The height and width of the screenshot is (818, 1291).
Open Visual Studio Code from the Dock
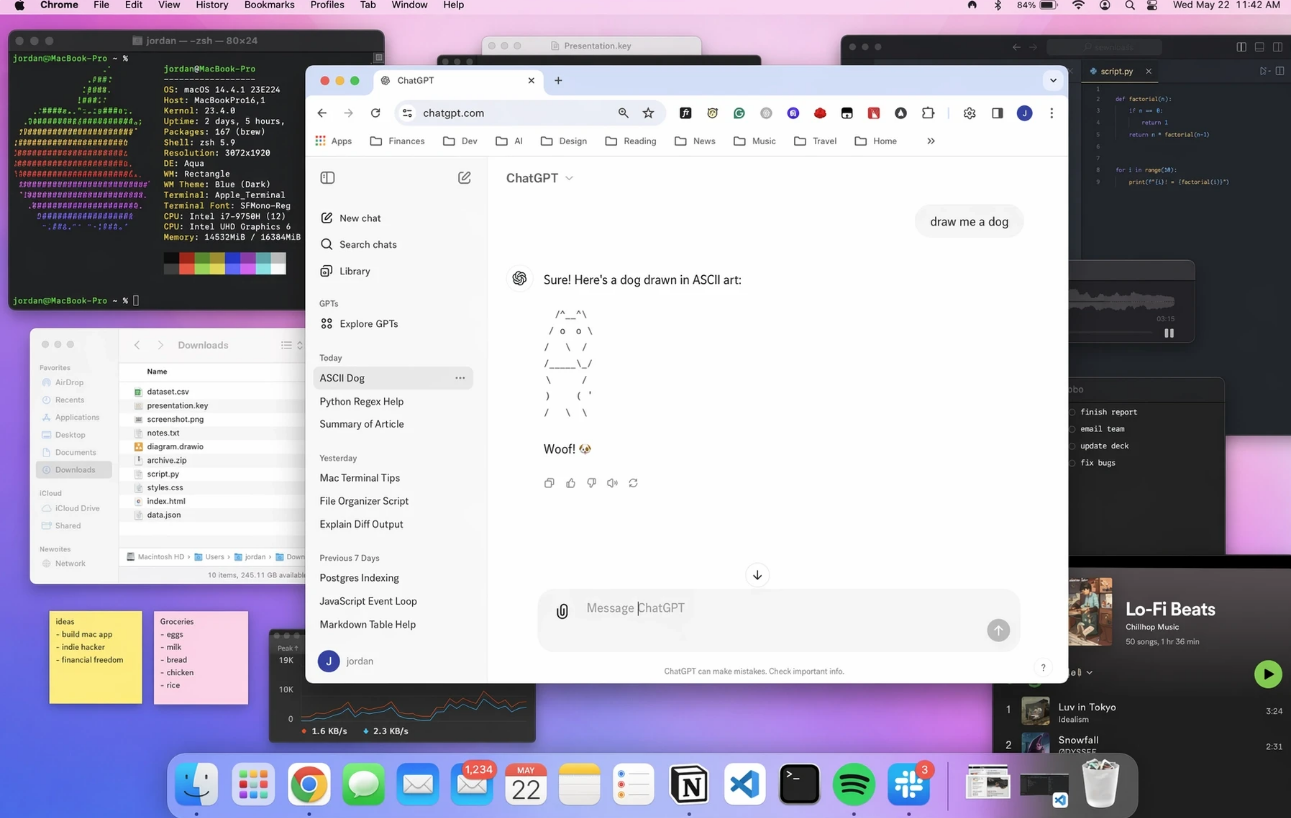pyautogui.click(x=744, y=785)
